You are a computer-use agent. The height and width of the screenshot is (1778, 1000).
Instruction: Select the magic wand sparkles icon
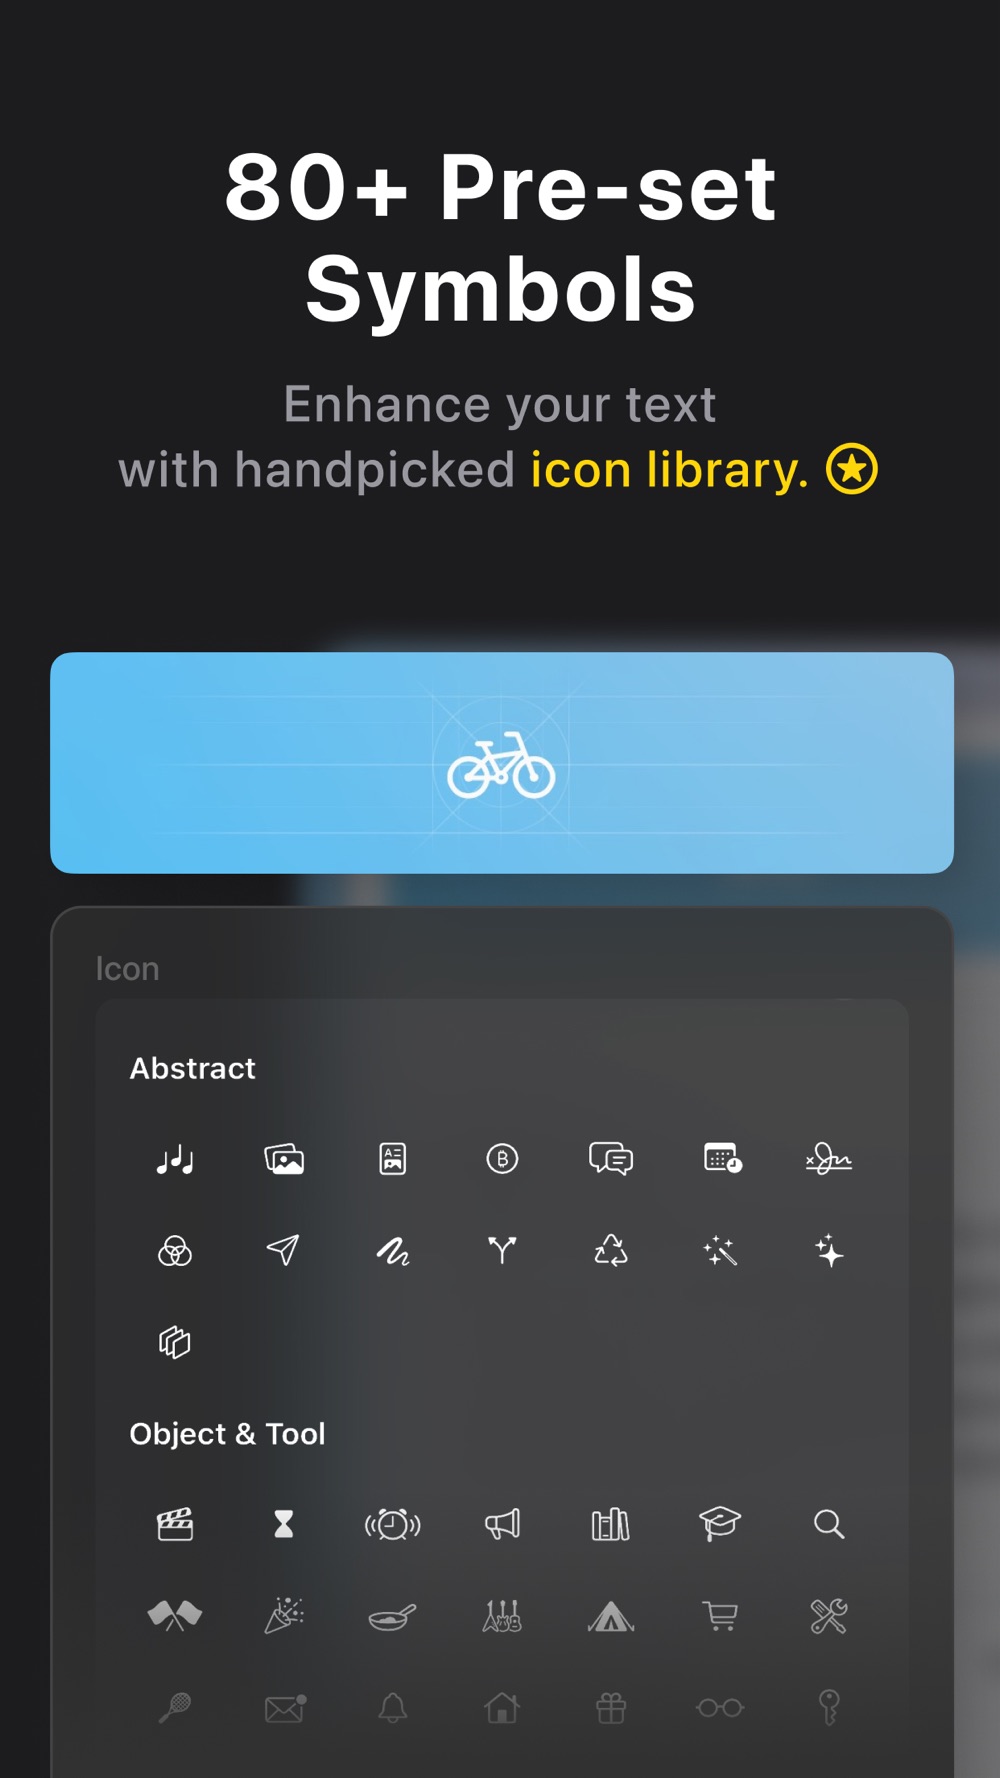pyautogui.click(x=720, y=1250)
